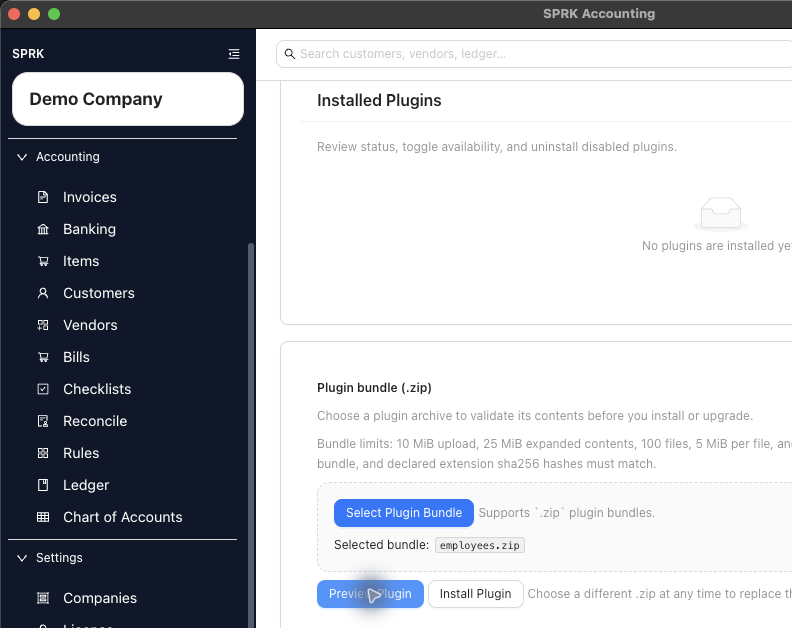The image size is (792, 628).
Task: Open Checklists
Action: pyautogui.click(x=97, y=389)
